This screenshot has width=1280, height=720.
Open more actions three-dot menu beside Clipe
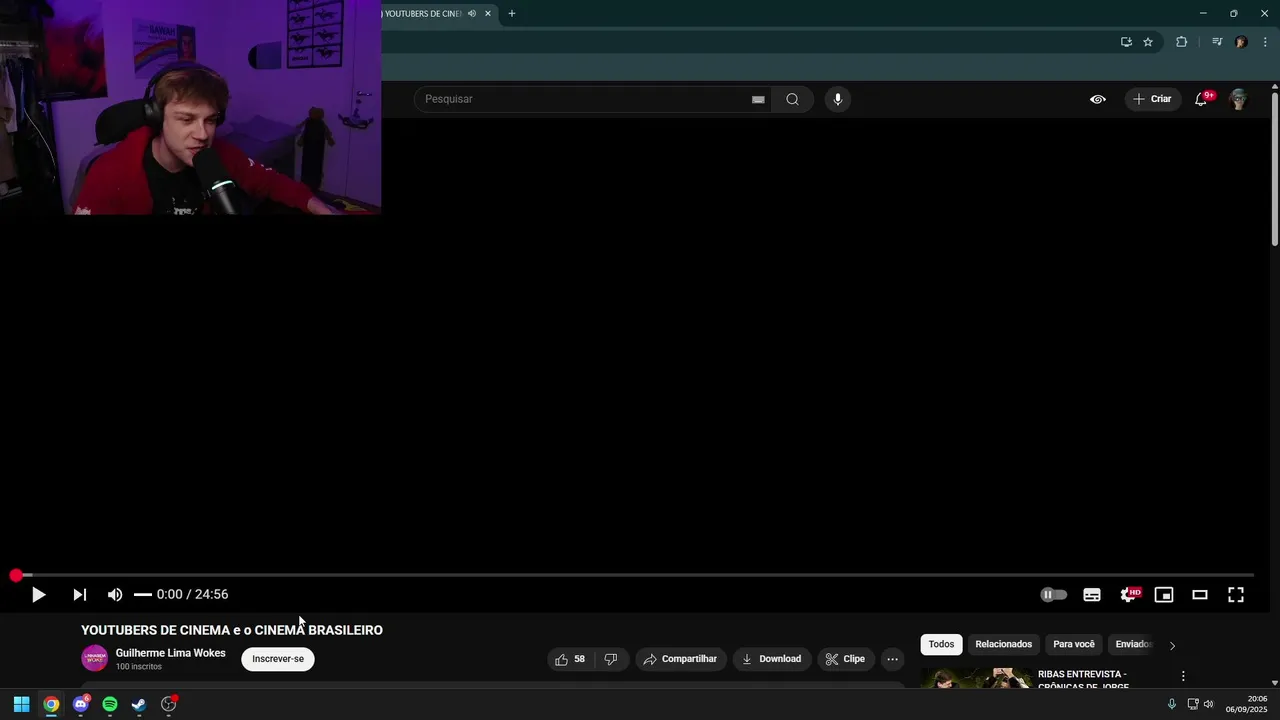893,659
